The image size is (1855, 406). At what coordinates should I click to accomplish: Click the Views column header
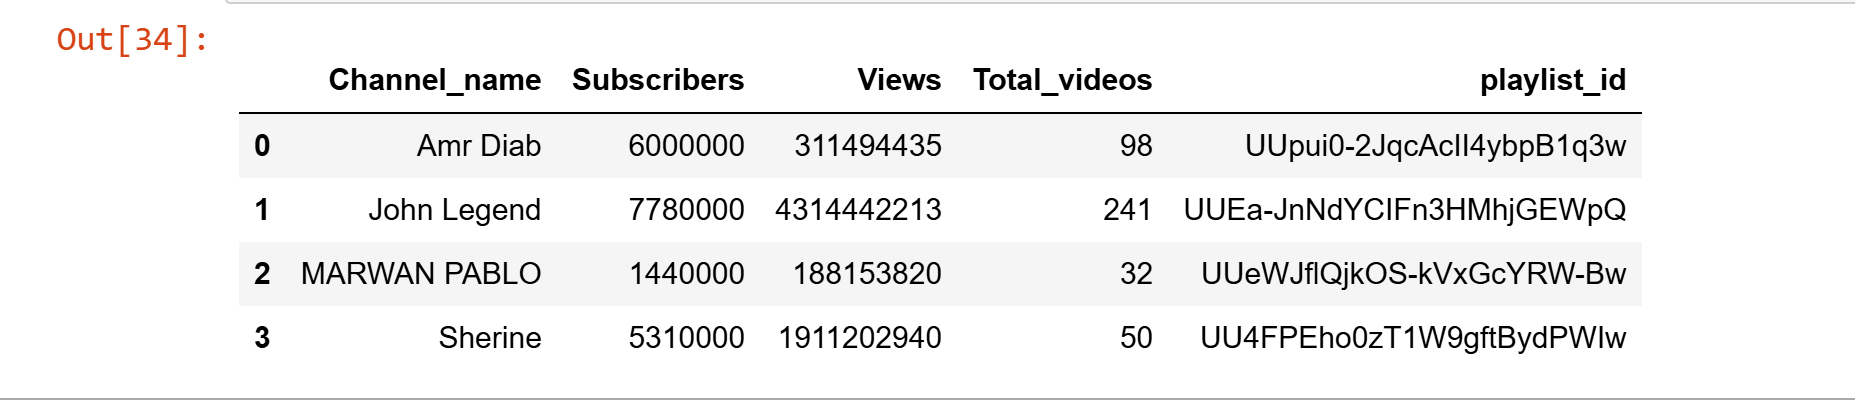pos(898,80)
